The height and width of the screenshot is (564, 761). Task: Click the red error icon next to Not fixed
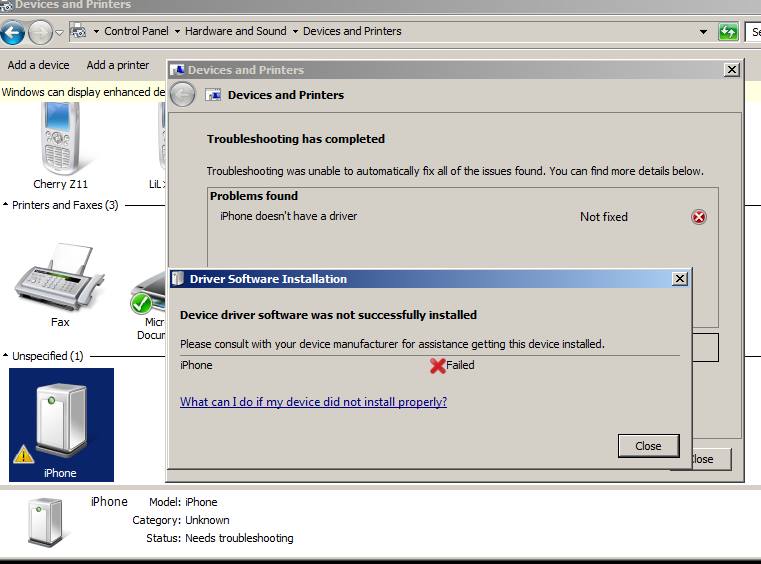[698, 217]
